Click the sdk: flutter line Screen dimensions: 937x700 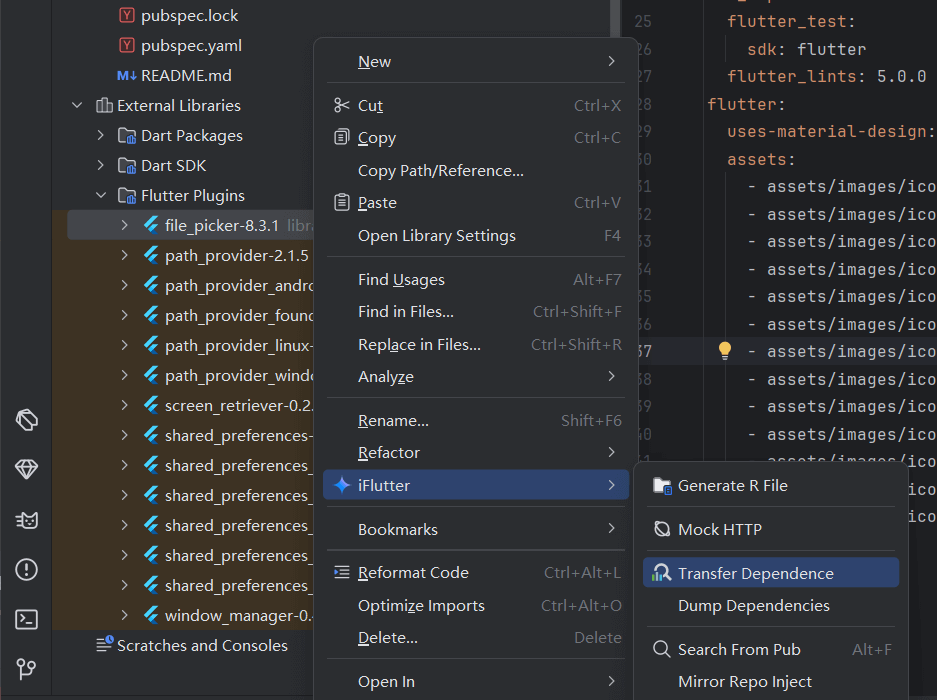pyautogui.click(x=806, y=49)
